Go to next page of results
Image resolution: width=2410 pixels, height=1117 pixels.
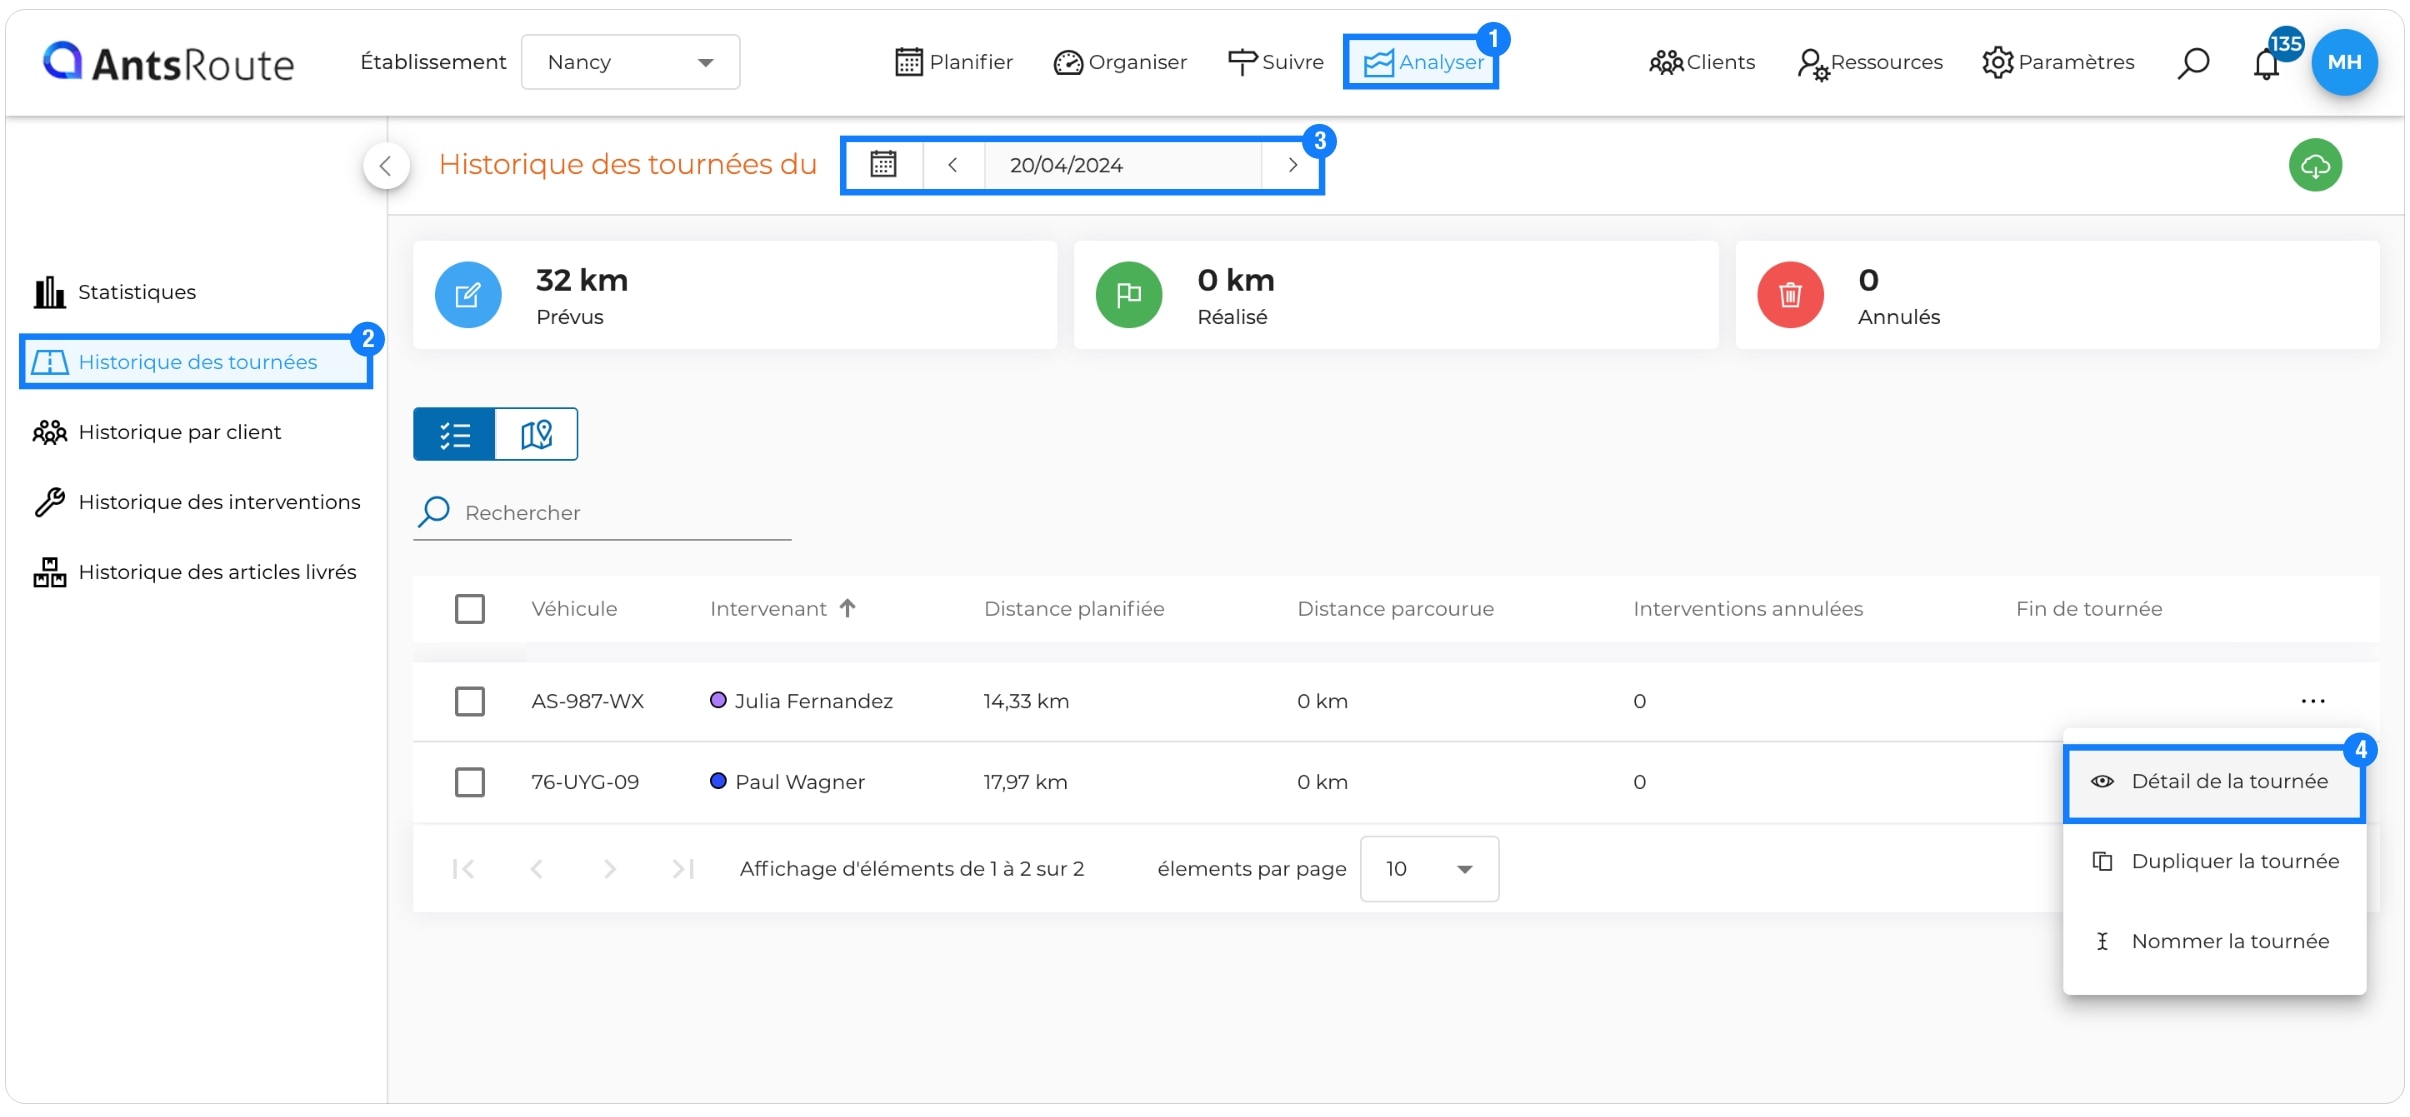click(610, 869)
